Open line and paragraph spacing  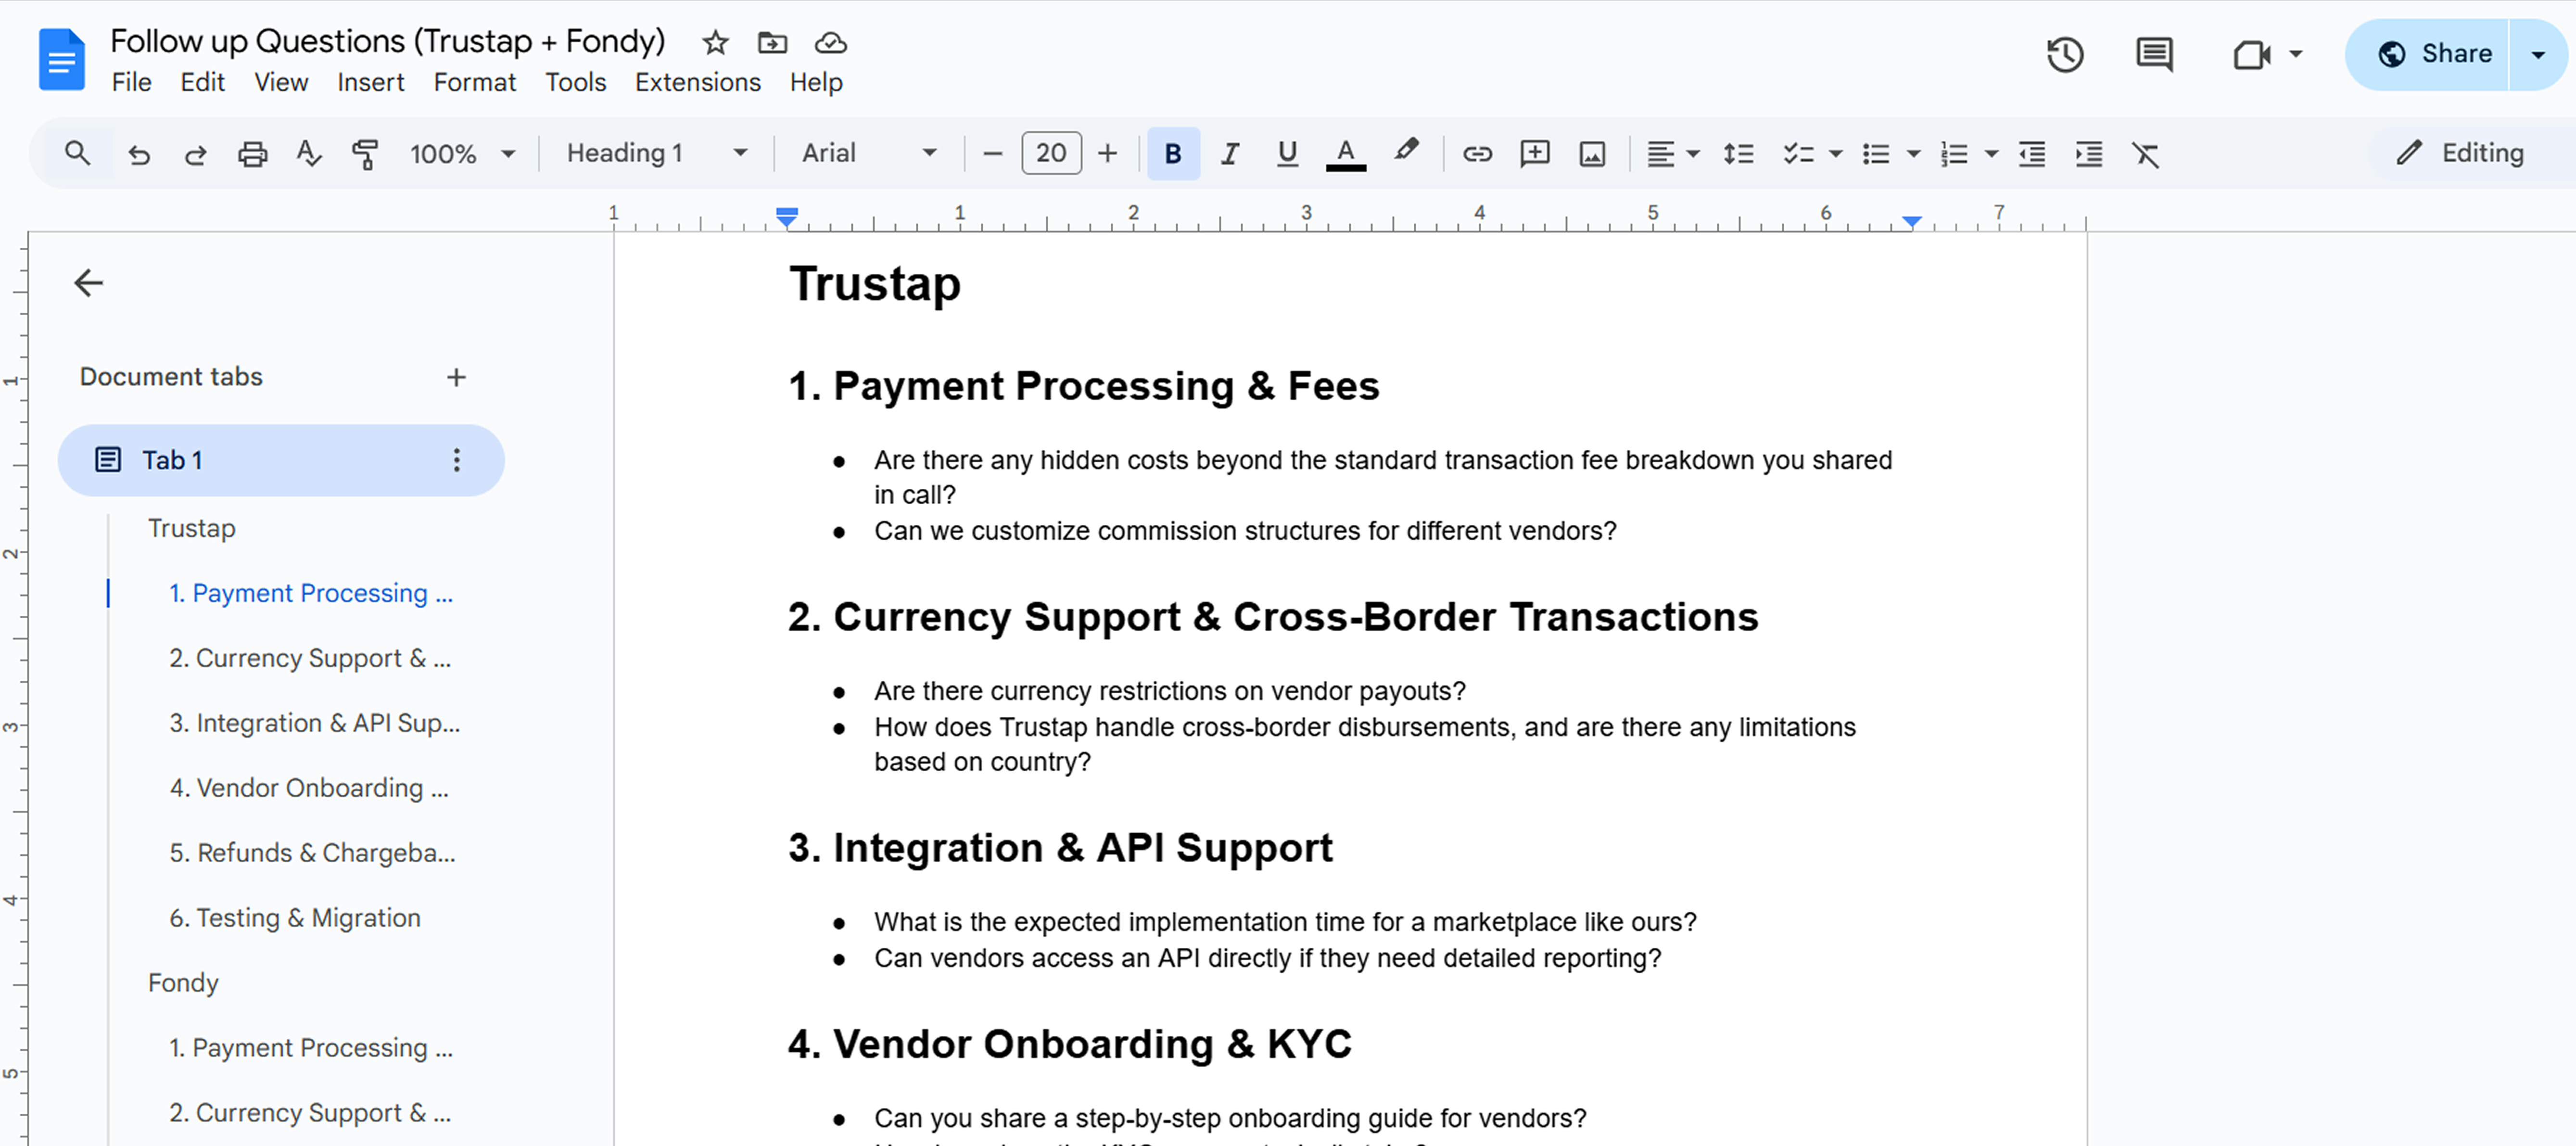tap(1738, 154)
